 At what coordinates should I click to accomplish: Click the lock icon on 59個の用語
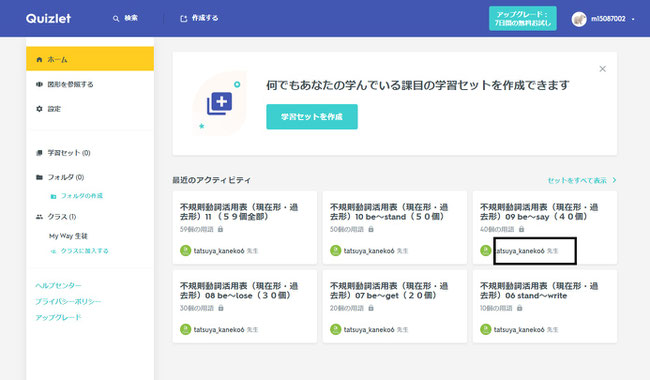pyautogui.click(x=221, y=229)
